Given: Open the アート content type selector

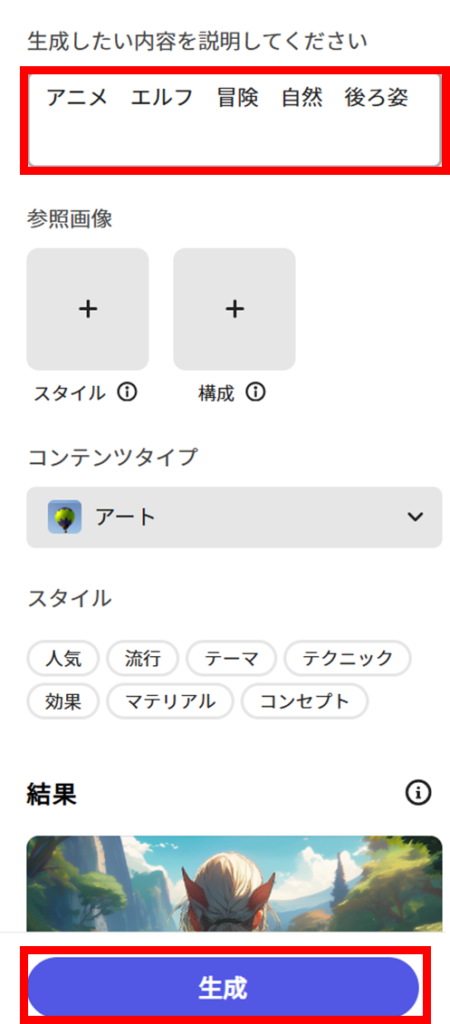Looking at the screenshot, I should coord(234,517).
